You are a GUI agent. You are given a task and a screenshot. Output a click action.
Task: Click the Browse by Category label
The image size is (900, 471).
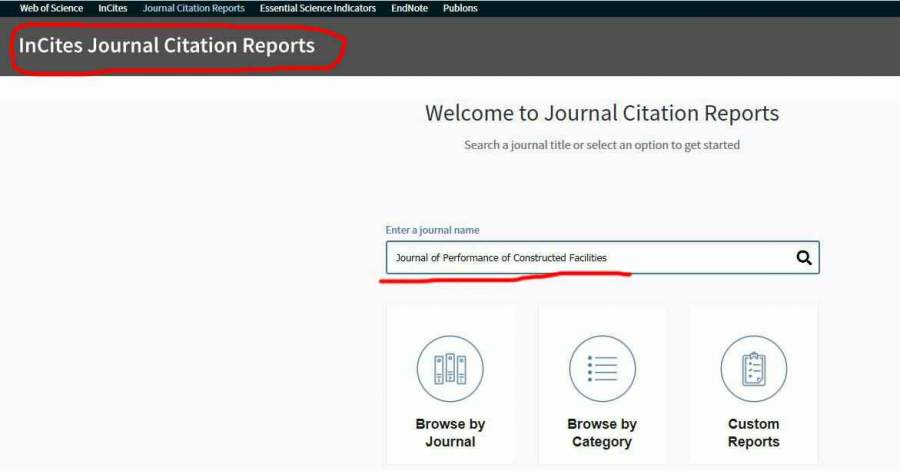tap(602, 433)
